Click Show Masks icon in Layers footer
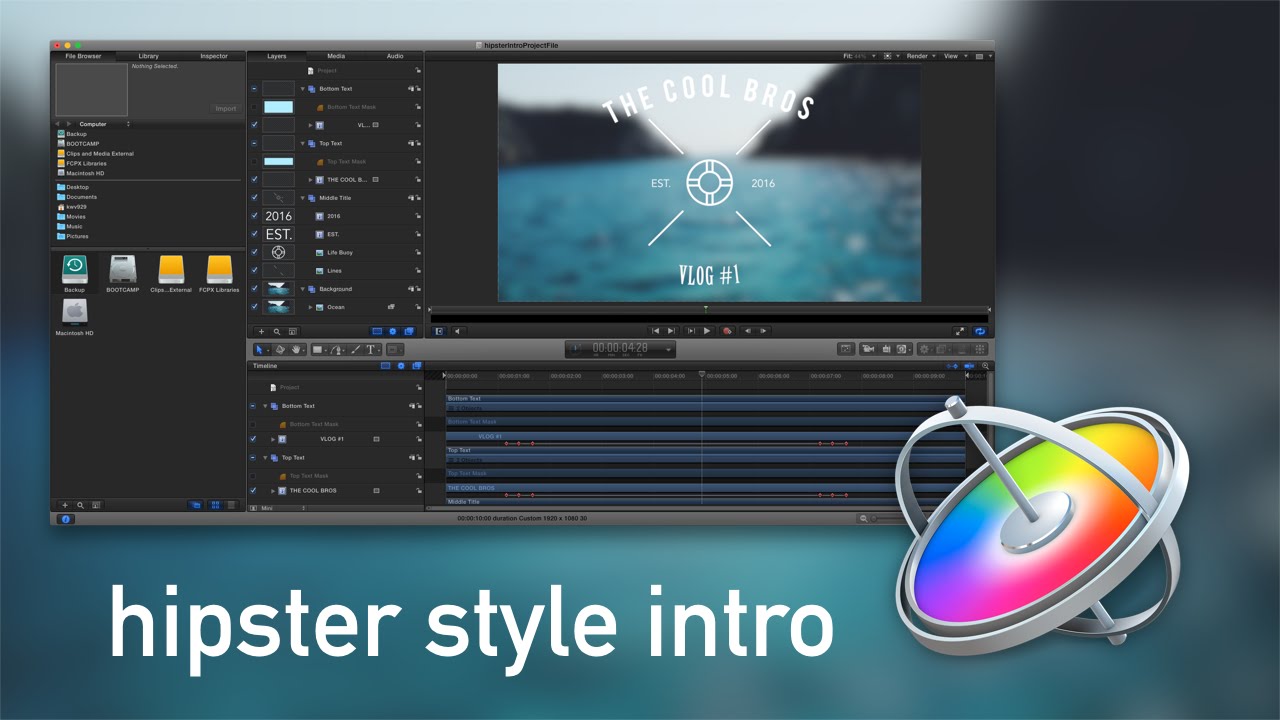Viewport: 1280px width, 720px height. 377,331
